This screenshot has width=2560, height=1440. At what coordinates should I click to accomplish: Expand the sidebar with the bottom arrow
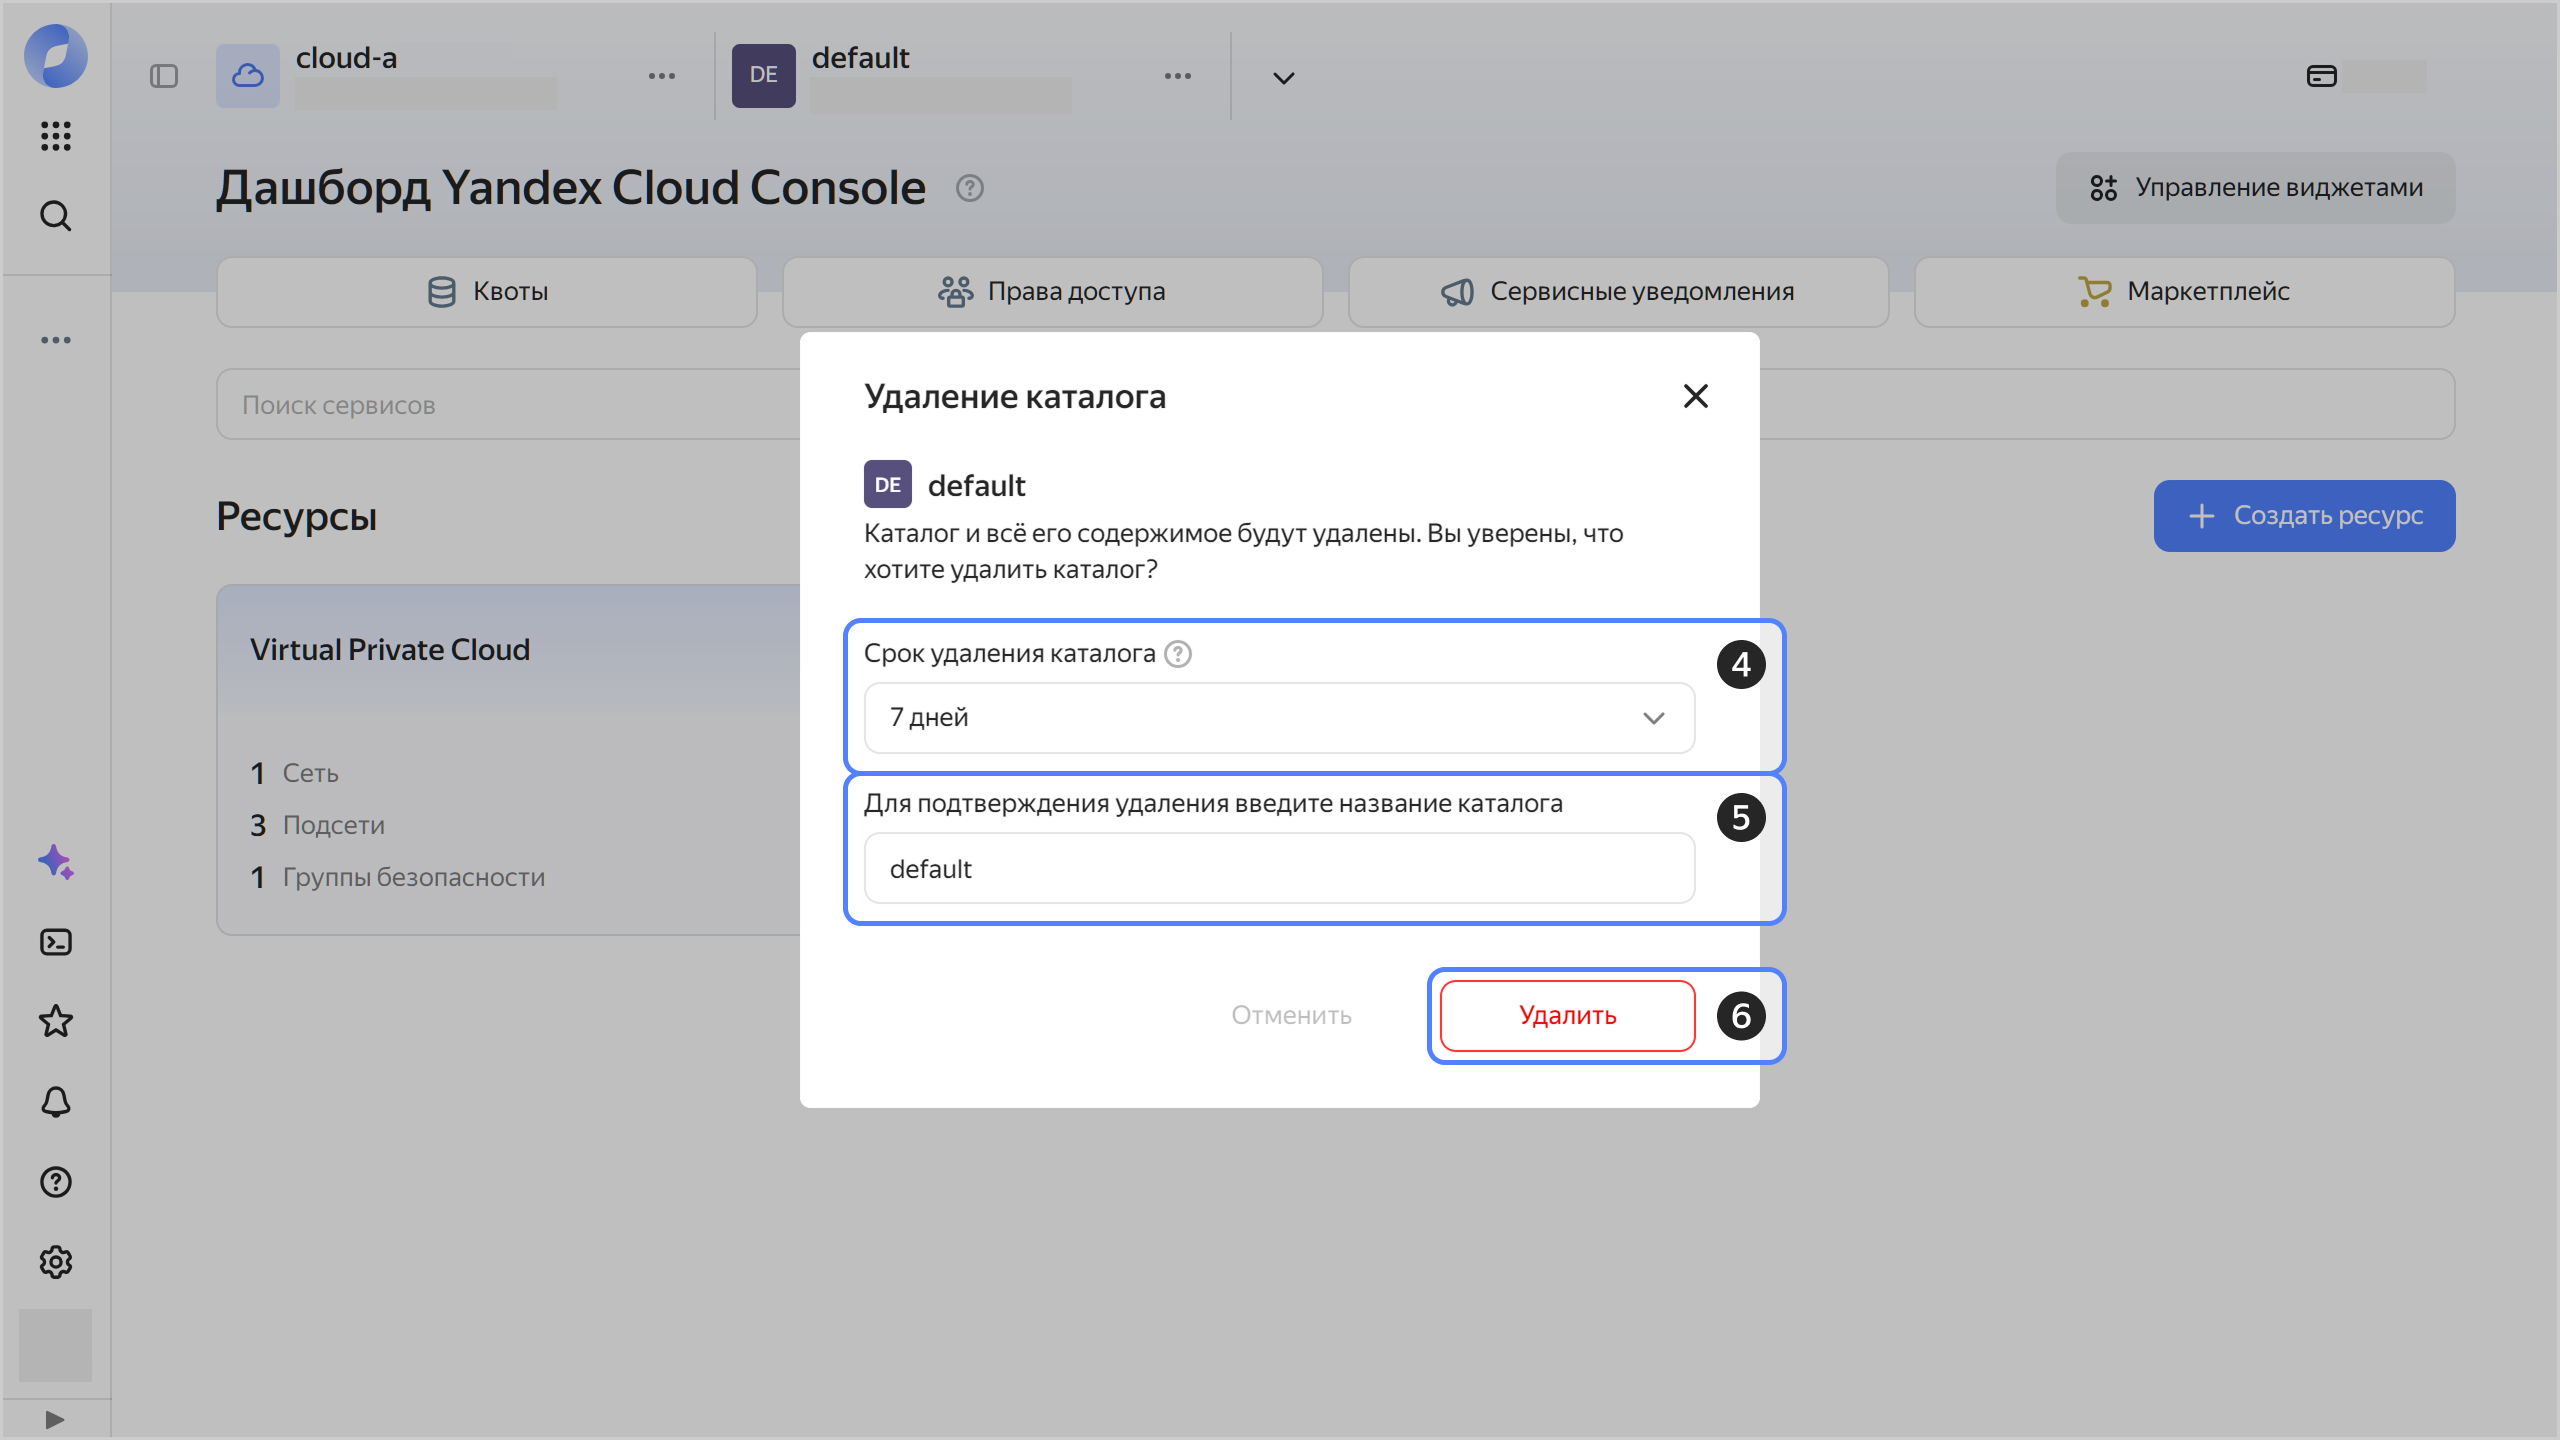(56, 1419)
